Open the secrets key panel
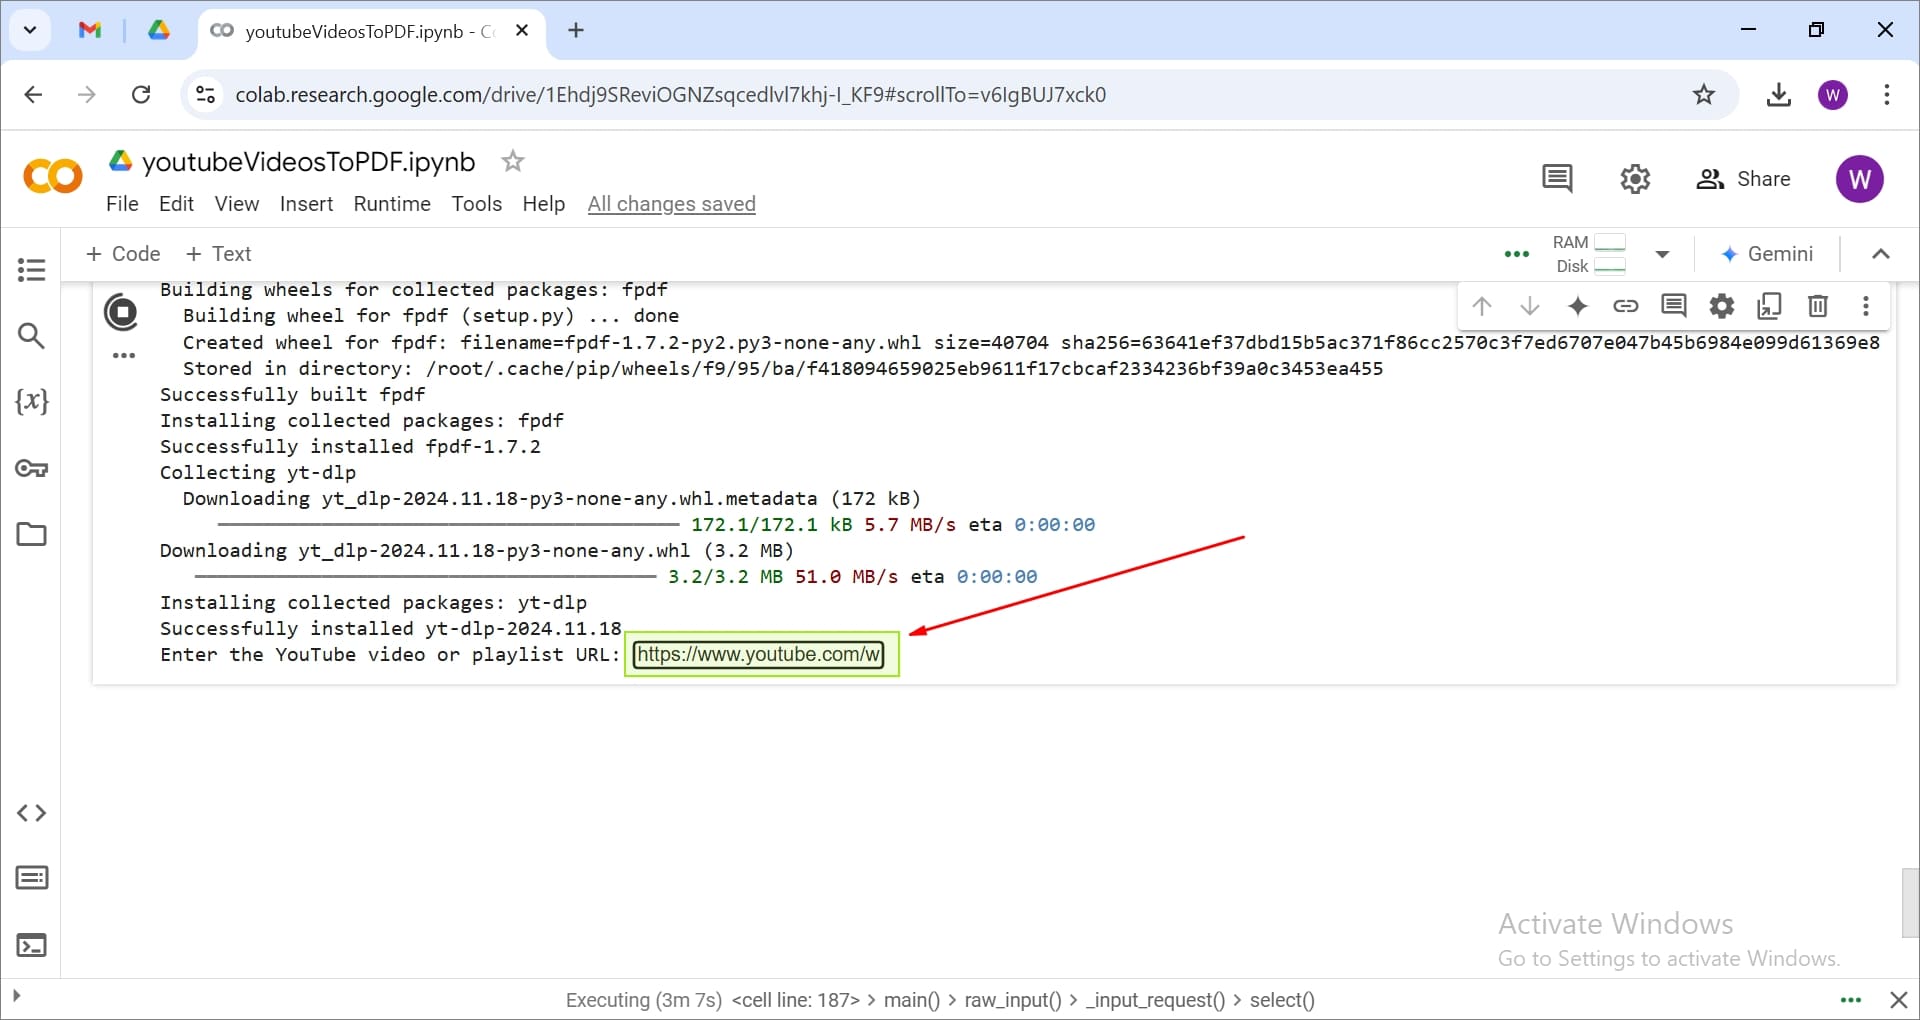 click(x=31, y=468)
